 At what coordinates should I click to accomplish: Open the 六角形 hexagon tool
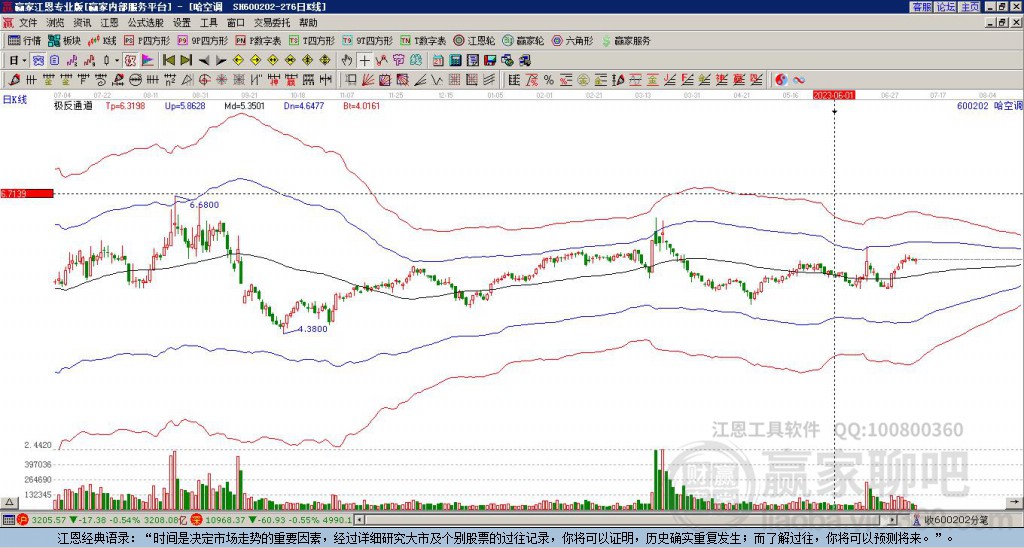pyautogui.click(x=573, y=40)
